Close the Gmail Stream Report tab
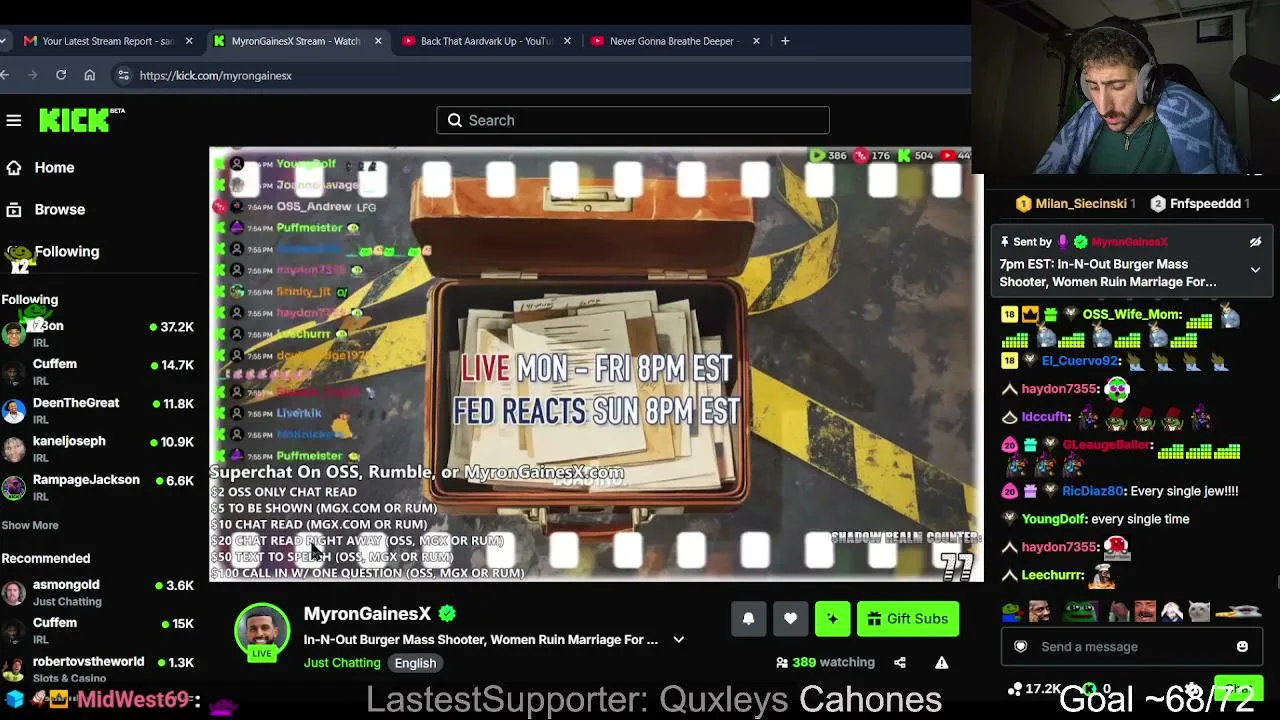 tap(189, 41)
